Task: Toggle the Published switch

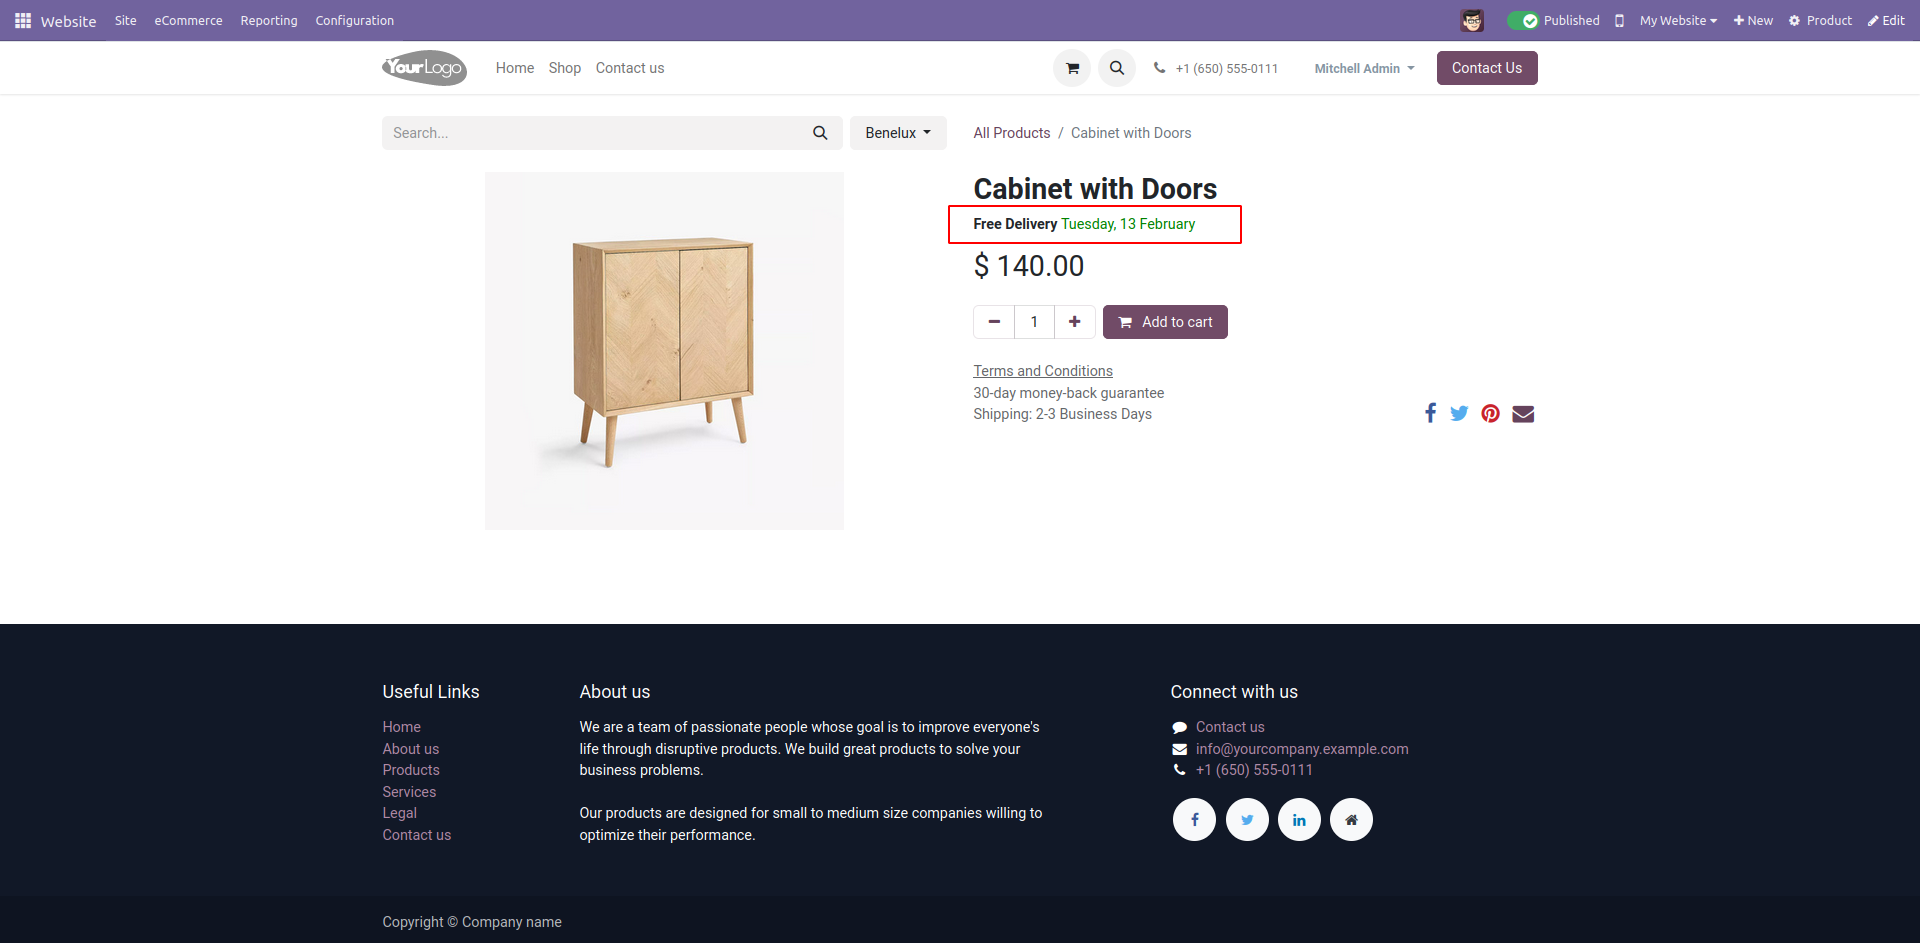Action: point(1523,20)
